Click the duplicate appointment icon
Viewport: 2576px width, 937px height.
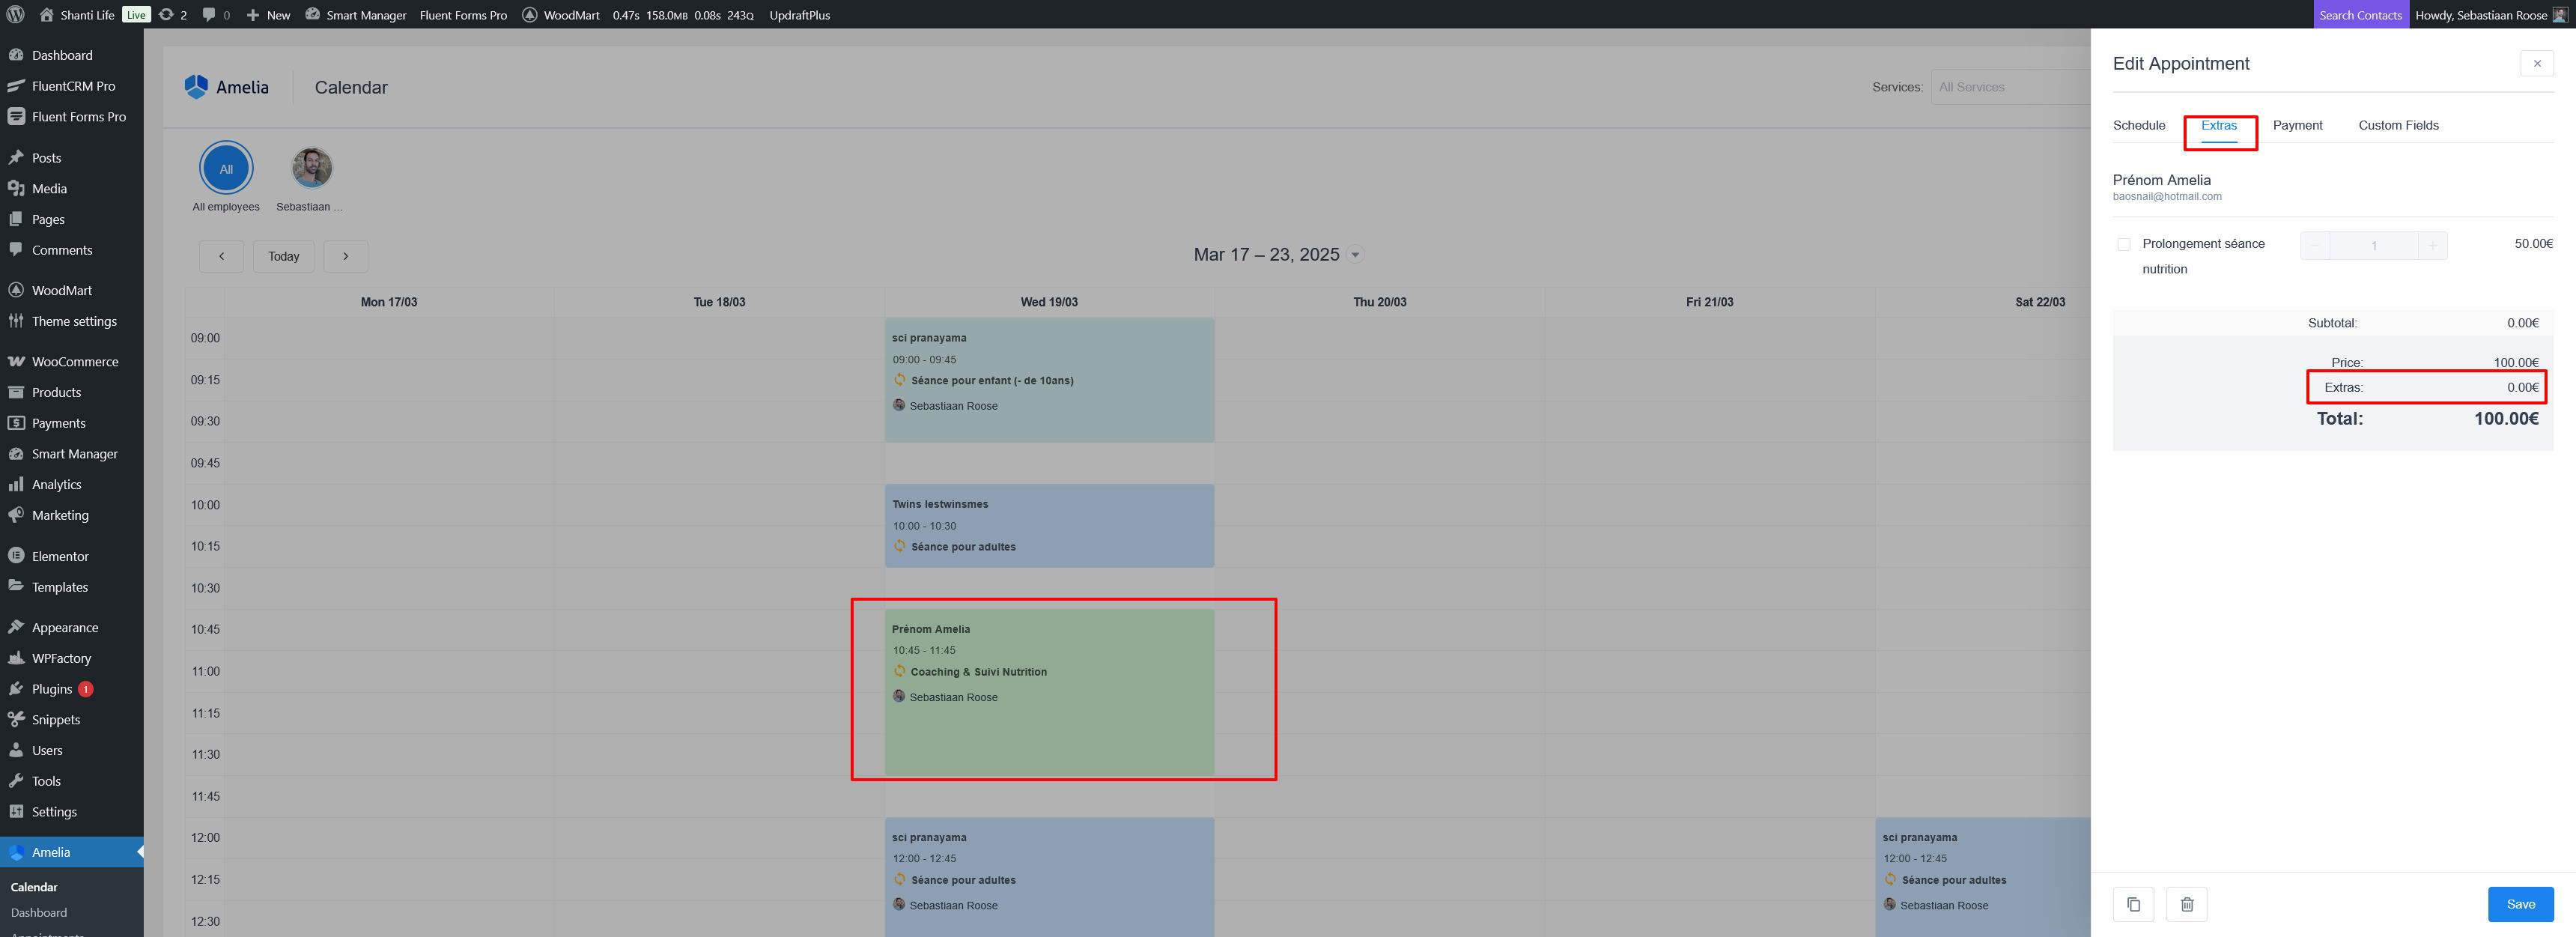(2133, 904)
